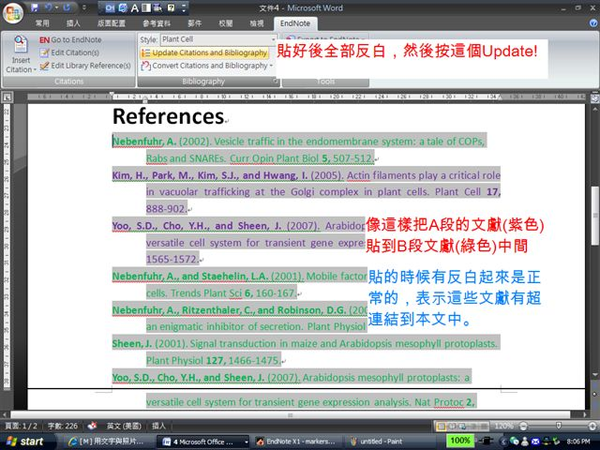Open the Bibliography group dialog launcher

pyautogui.click(x=275, y=81)
